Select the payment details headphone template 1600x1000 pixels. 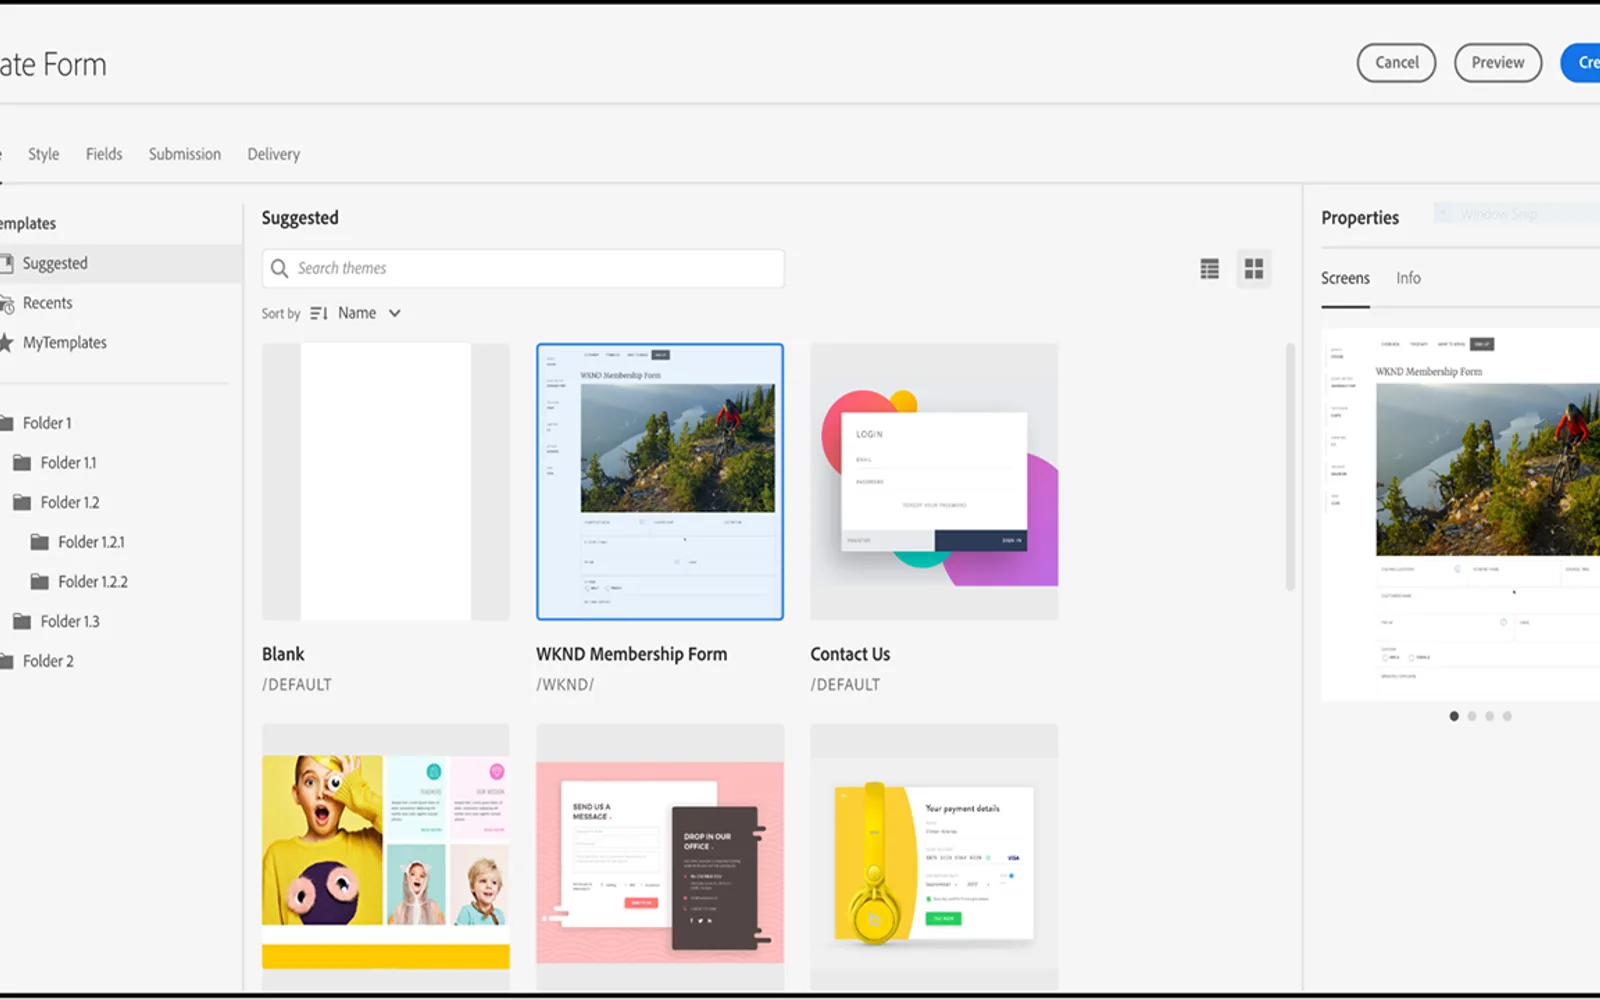[934, 857]
